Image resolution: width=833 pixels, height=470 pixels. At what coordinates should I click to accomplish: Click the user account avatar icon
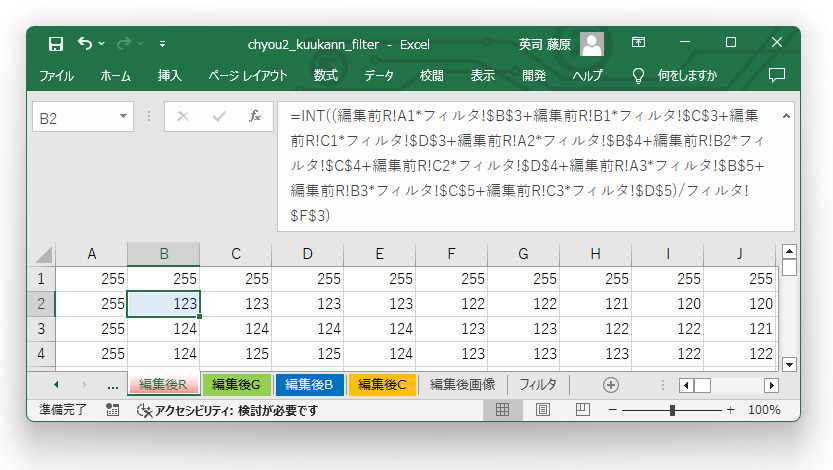point(592,44)
